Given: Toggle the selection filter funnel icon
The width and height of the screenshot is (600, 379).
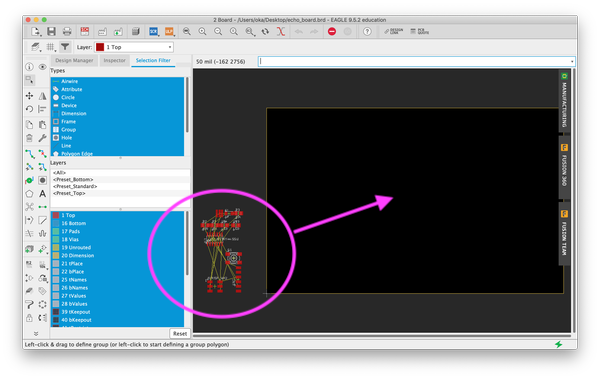Looking at the screenshot, I should click(65, 47).
